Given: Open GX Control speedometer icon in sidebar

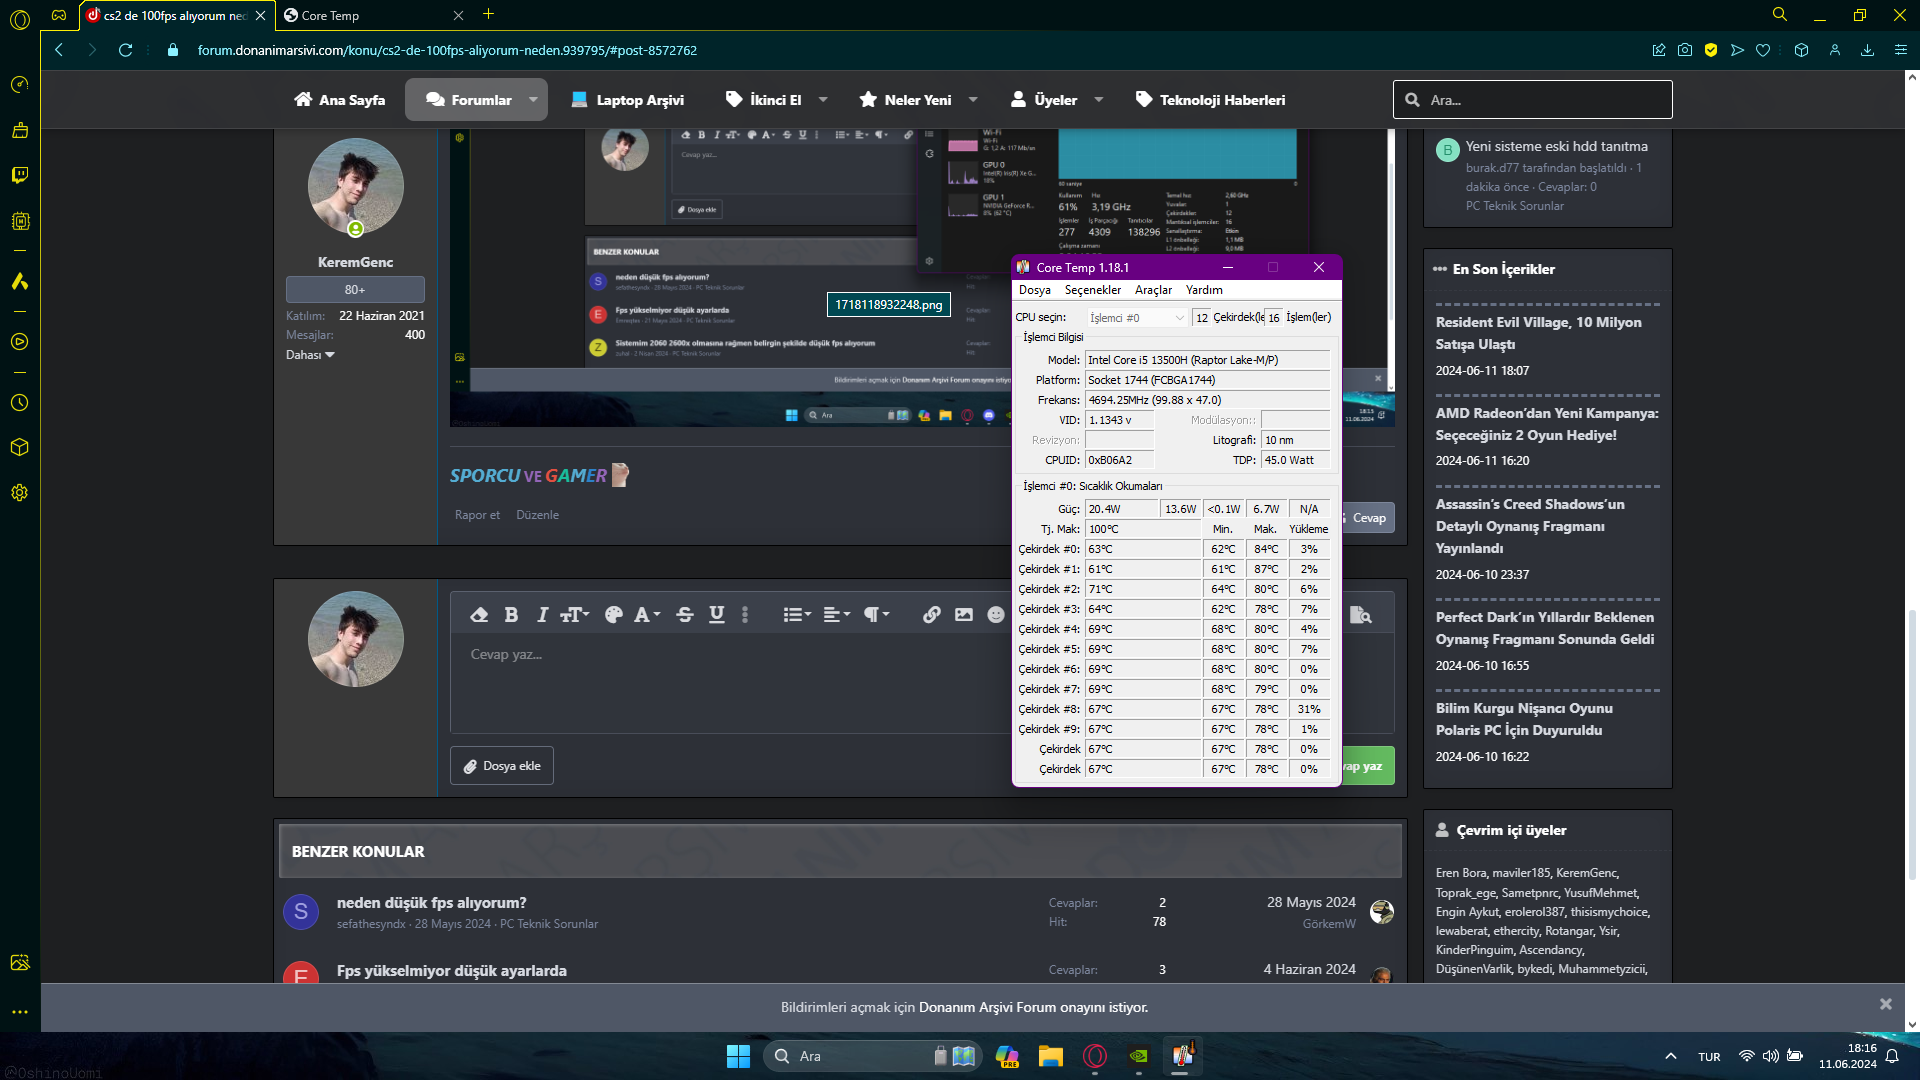Looking at the screenshot, I should click(x=19, y=84).
